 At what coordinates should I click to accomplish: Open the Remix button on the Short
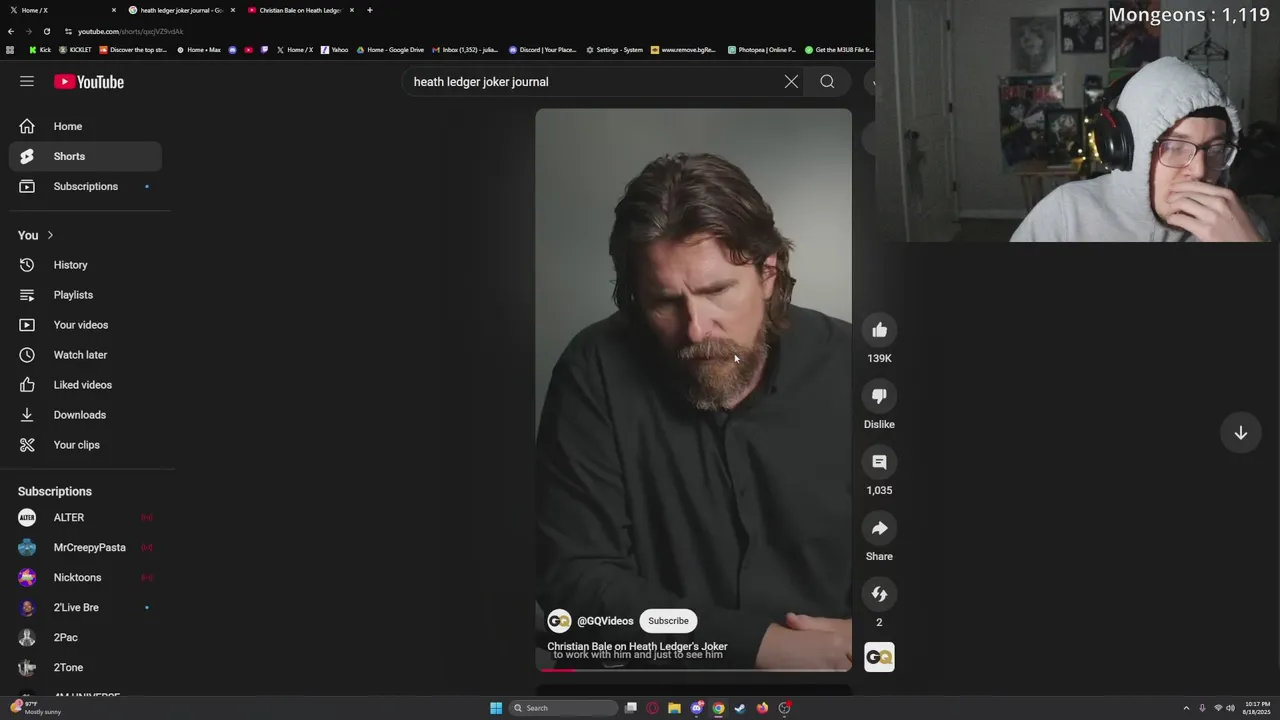[x=879, y=594]
